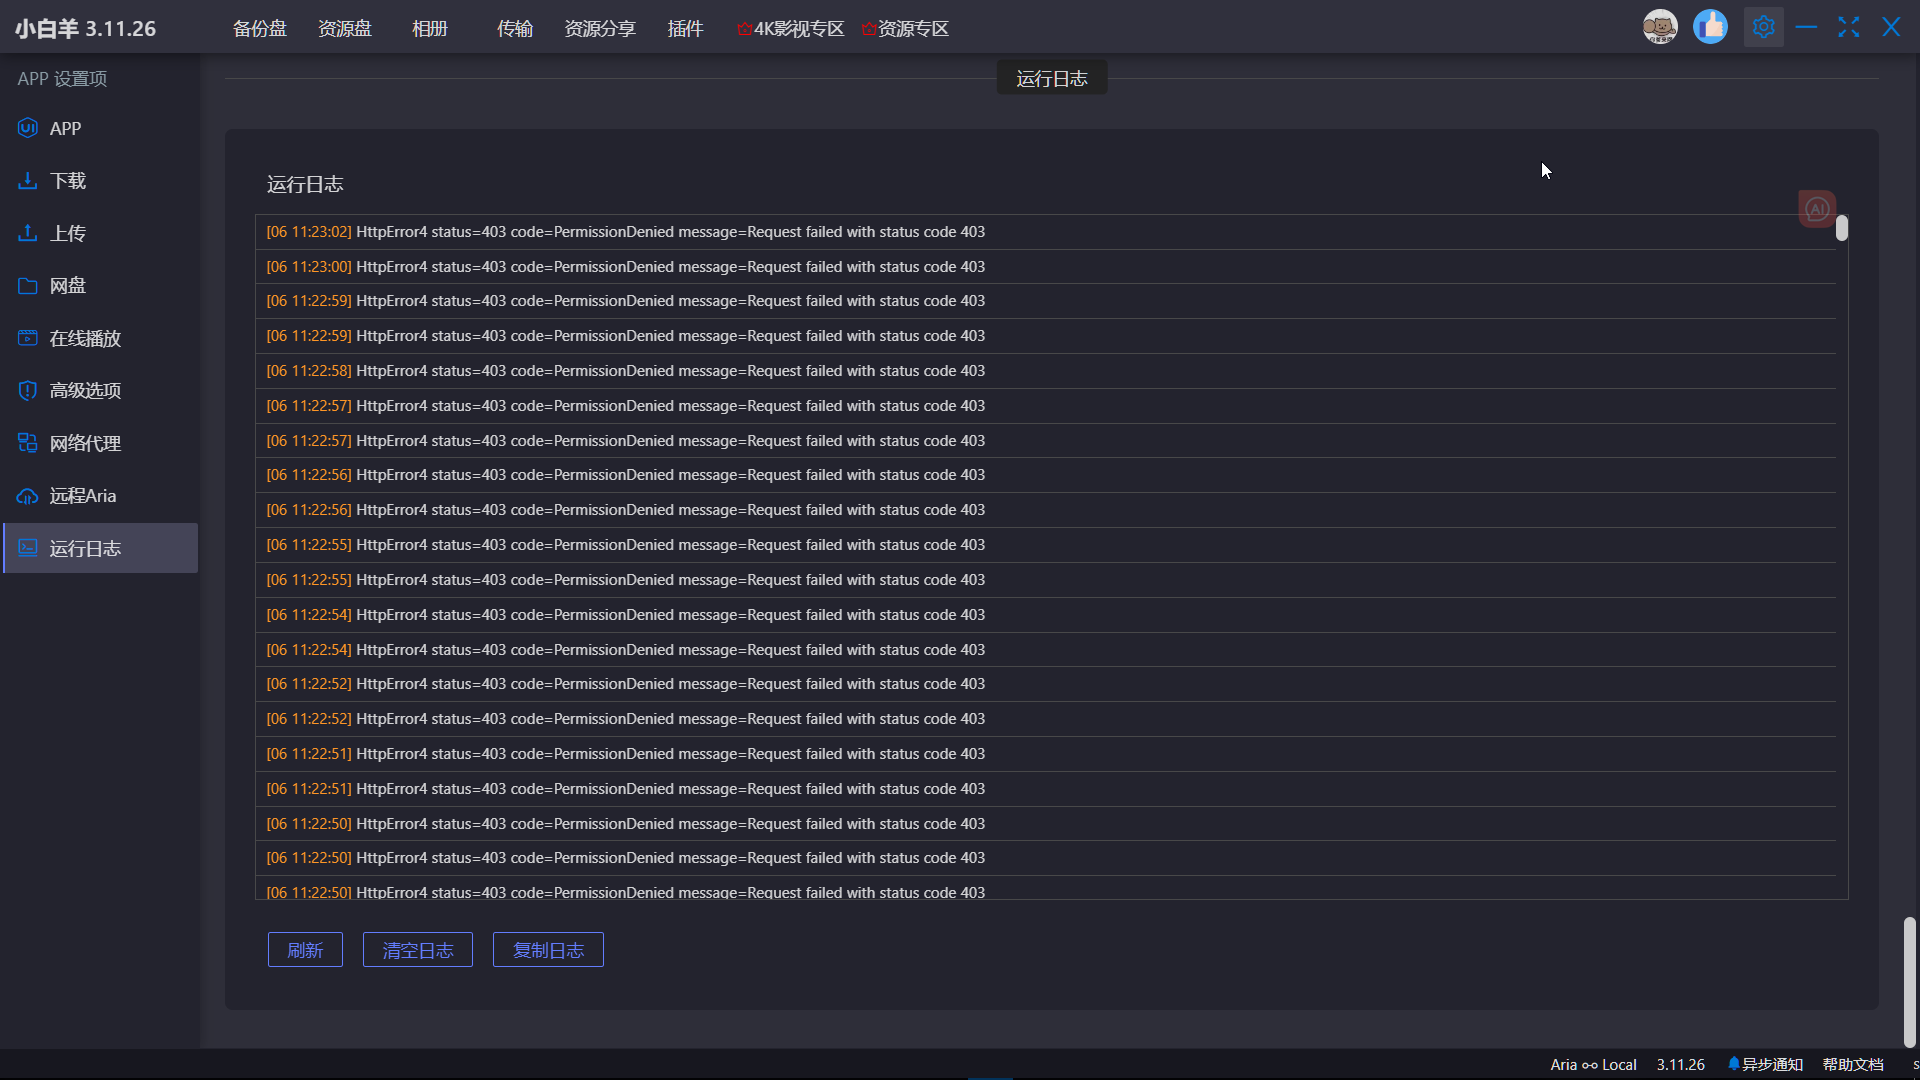Viewport: 1920px width, 1080px height.
Task: Open the 插件 plugins menu
Action: click(x=685, y=28)
